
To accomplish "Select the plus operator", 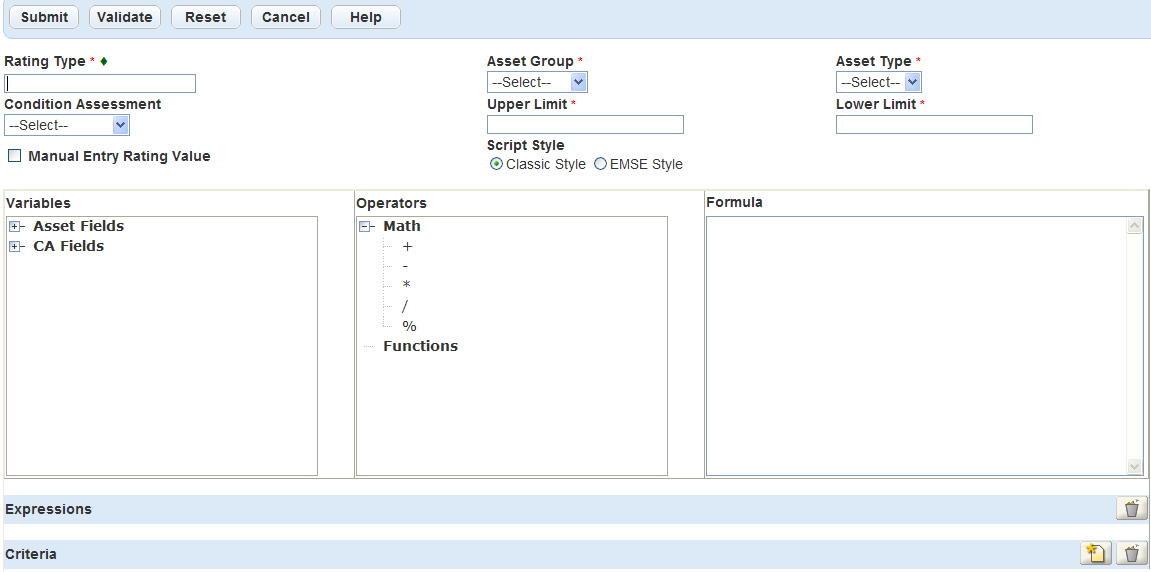I will pos(407,247).
